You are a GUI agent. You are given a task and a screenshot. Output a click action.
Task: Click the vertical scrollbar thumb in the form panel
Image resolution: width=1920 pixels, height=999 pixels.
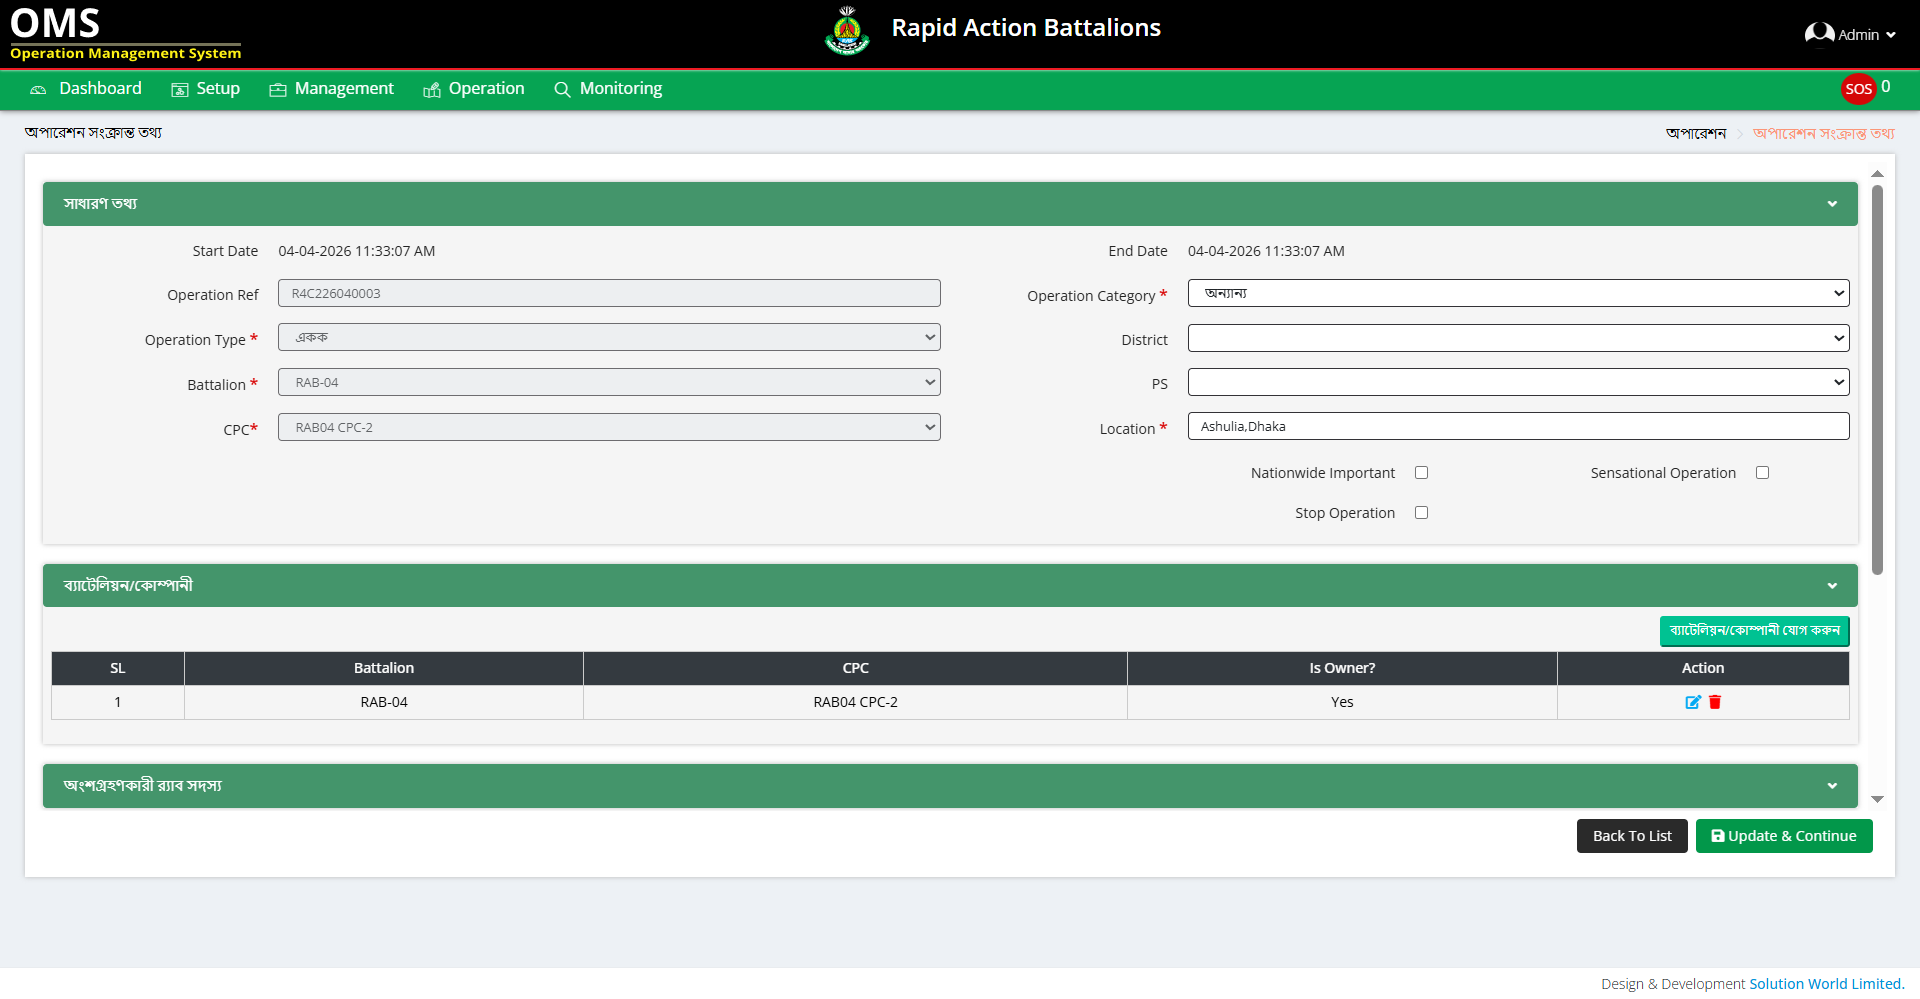coord(1877,380)
